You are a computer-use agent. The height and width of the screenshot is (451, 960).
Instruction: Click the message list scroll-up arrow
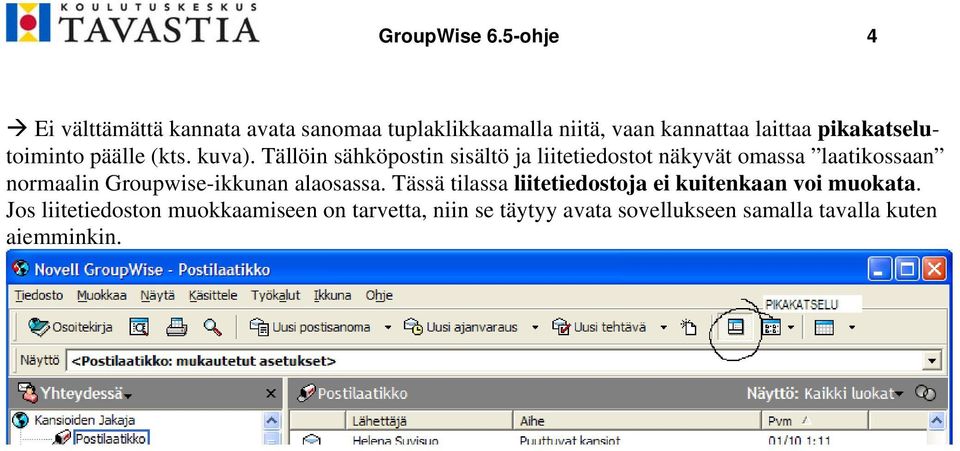[936, 420]
